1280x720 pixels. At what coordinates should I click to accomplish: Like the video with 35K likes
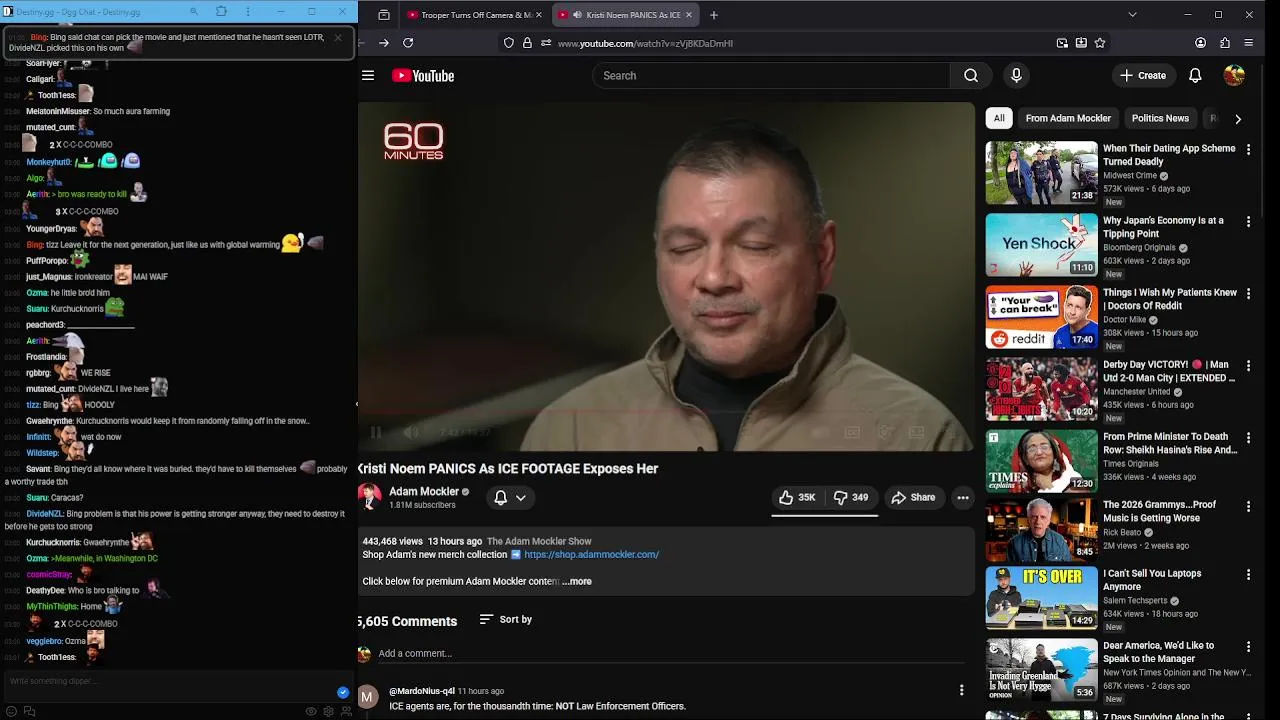(x=797, y=497)
